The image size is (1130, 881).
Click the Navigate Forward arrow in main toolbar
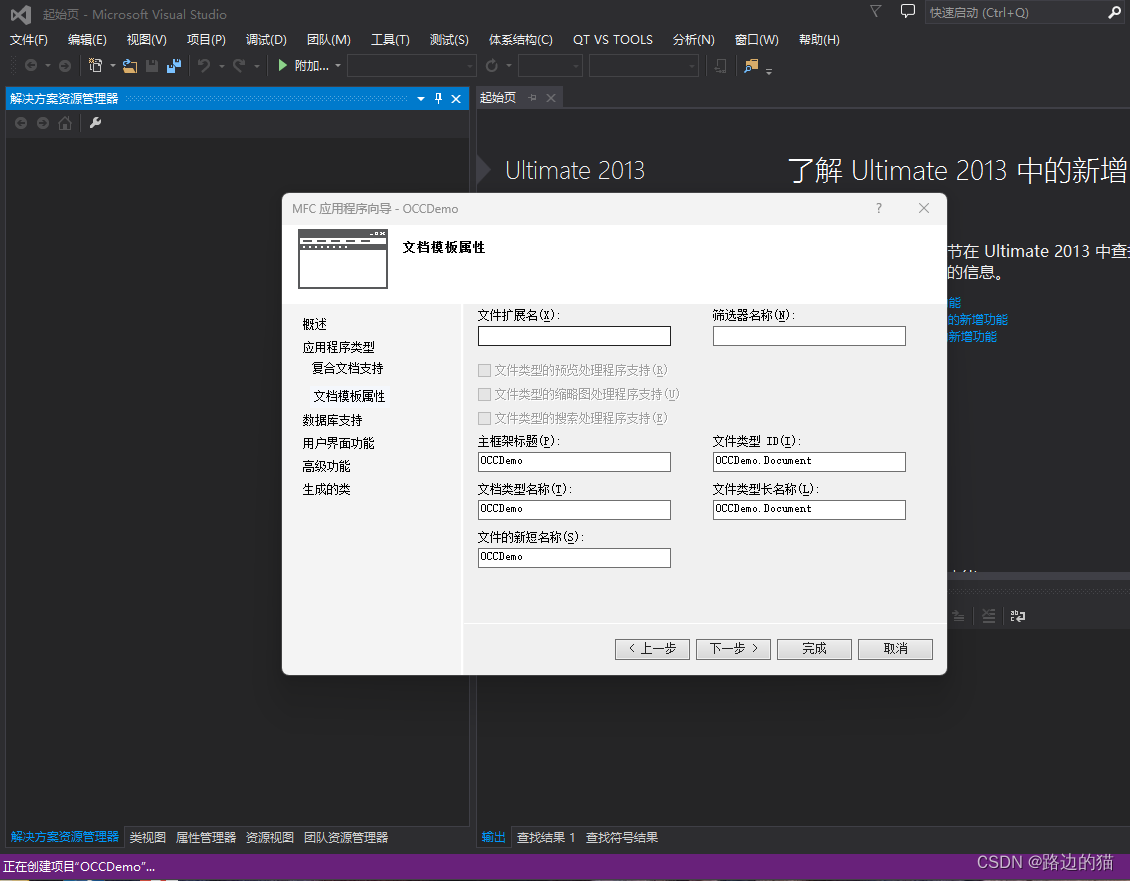click(65, 66)
